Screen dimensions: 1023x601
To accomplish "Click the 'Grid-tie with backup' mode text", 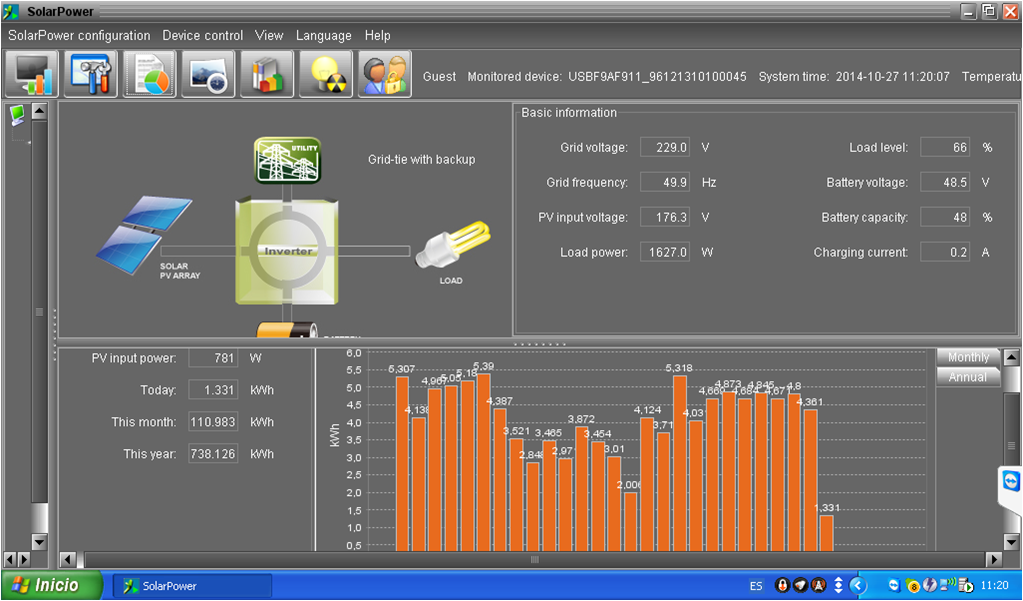I will (421, 159).
